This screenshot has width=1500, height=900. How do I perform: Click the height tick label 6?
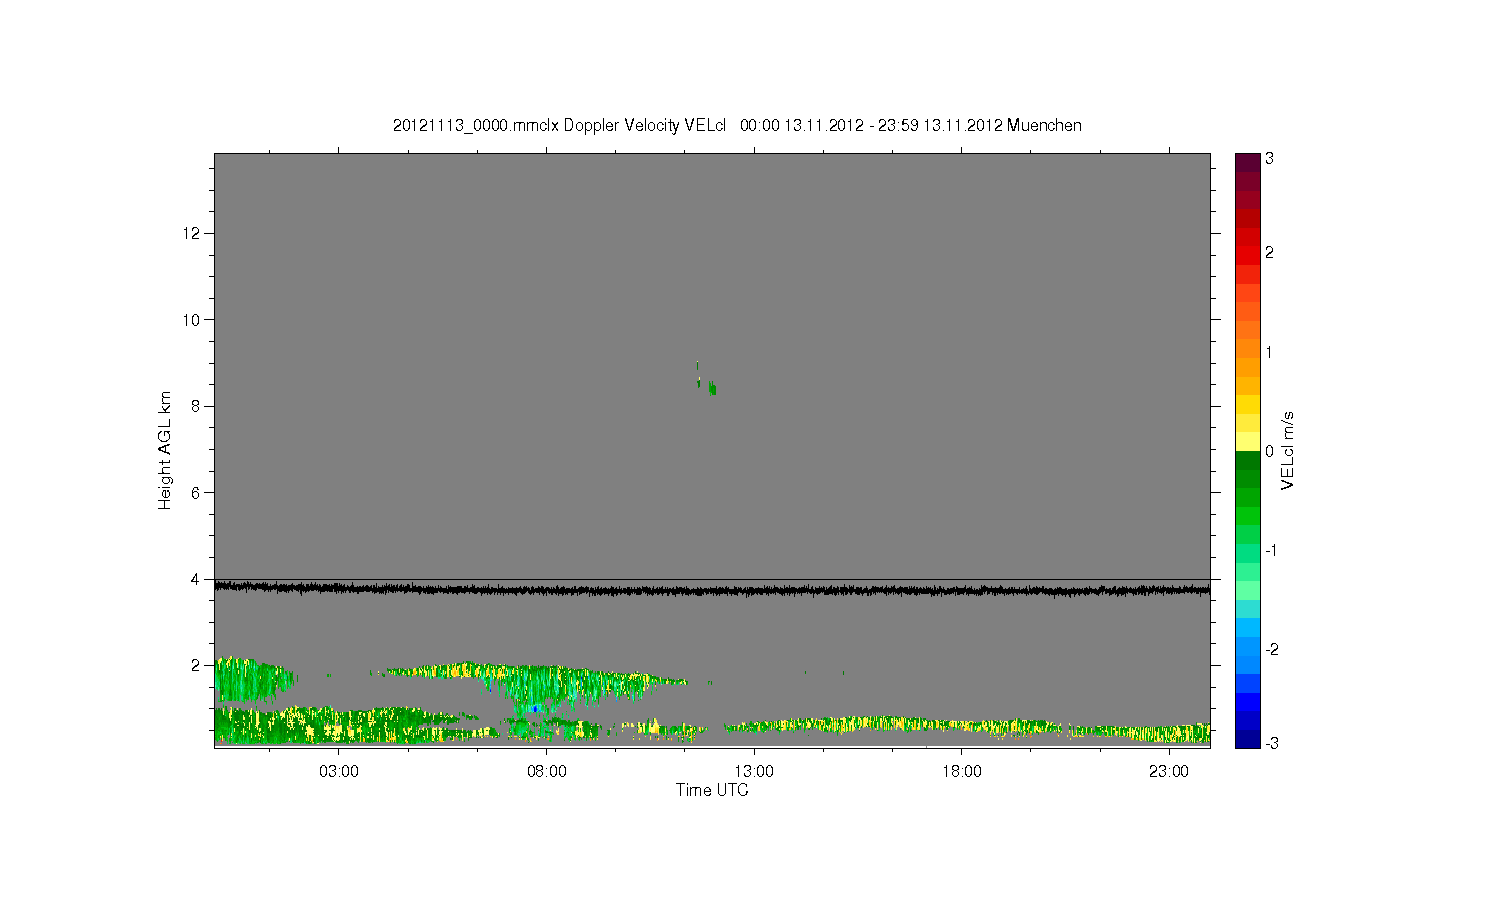click(197, 492)
